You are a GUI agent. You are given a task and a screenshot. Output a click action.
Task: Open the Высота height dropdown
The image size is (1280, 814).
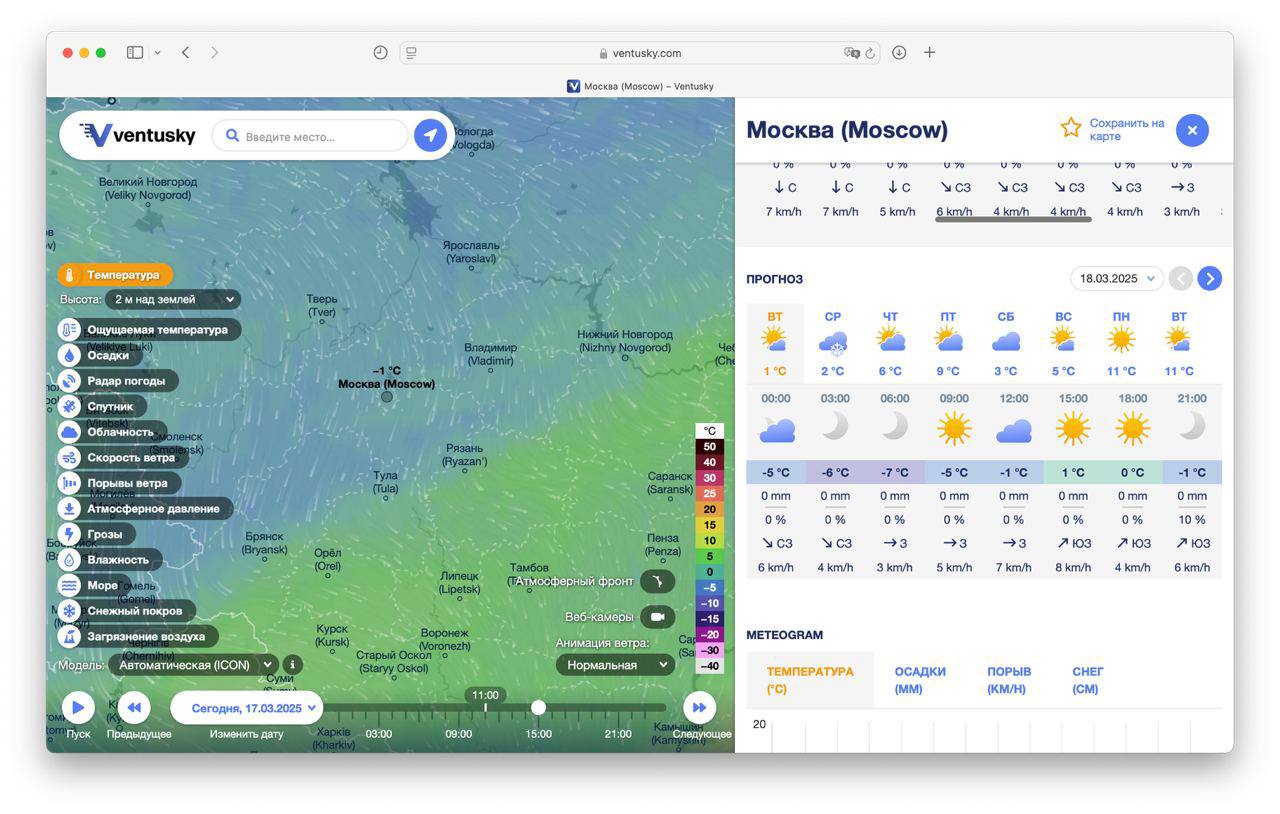tap(174, 299)
